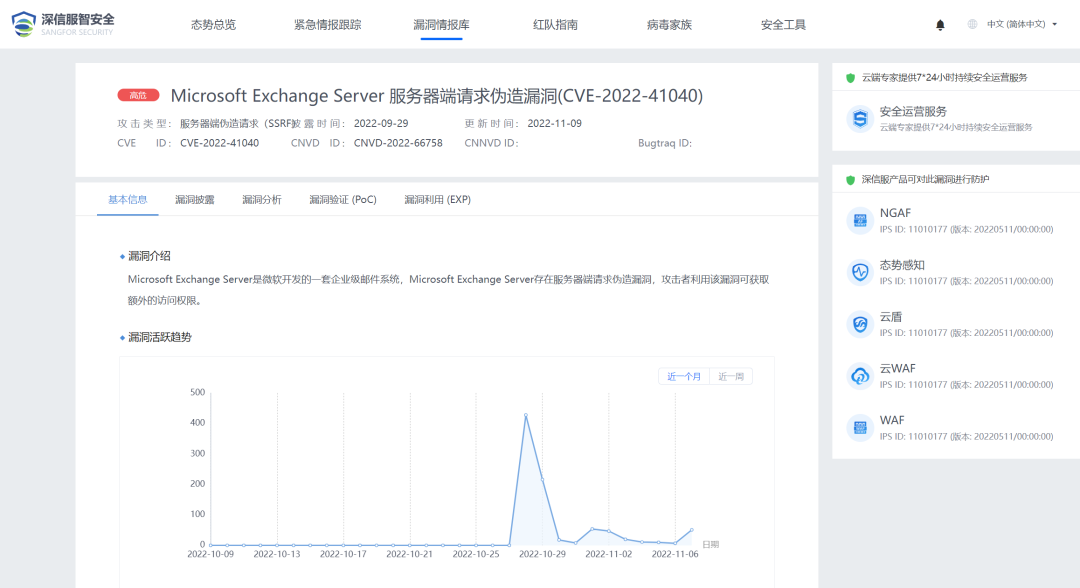Click the disclosure date 2022-09-29
This screenshot has width=1080, height=588.
click(381, 123)
